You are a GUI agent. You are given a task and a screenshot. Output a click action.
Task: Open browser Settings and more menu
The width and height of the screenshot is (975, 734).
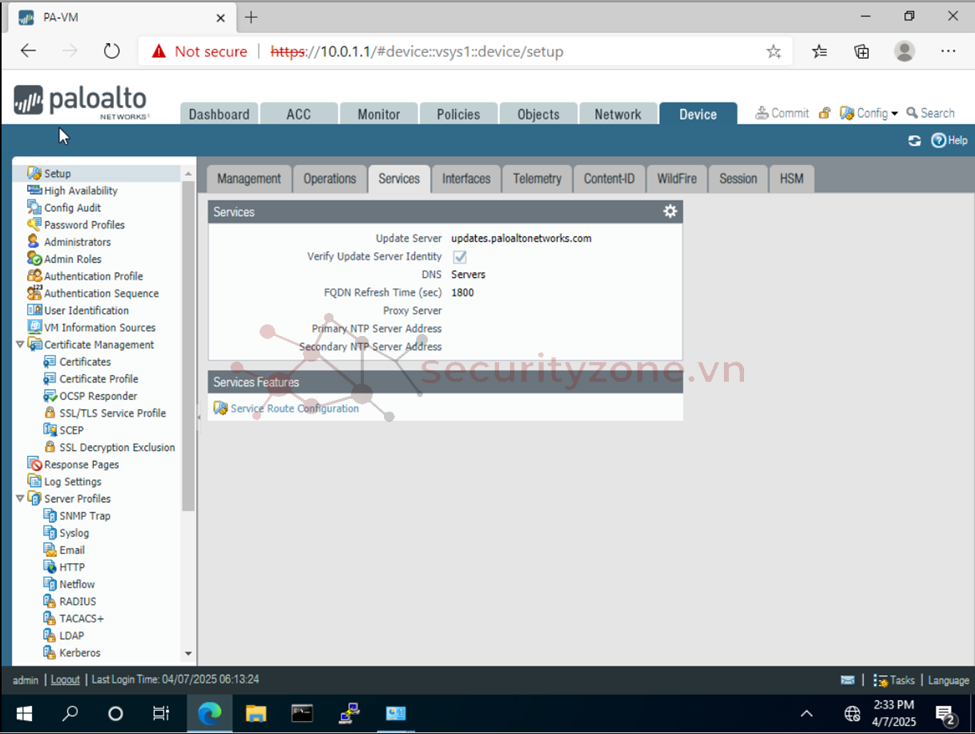point(948,51)
